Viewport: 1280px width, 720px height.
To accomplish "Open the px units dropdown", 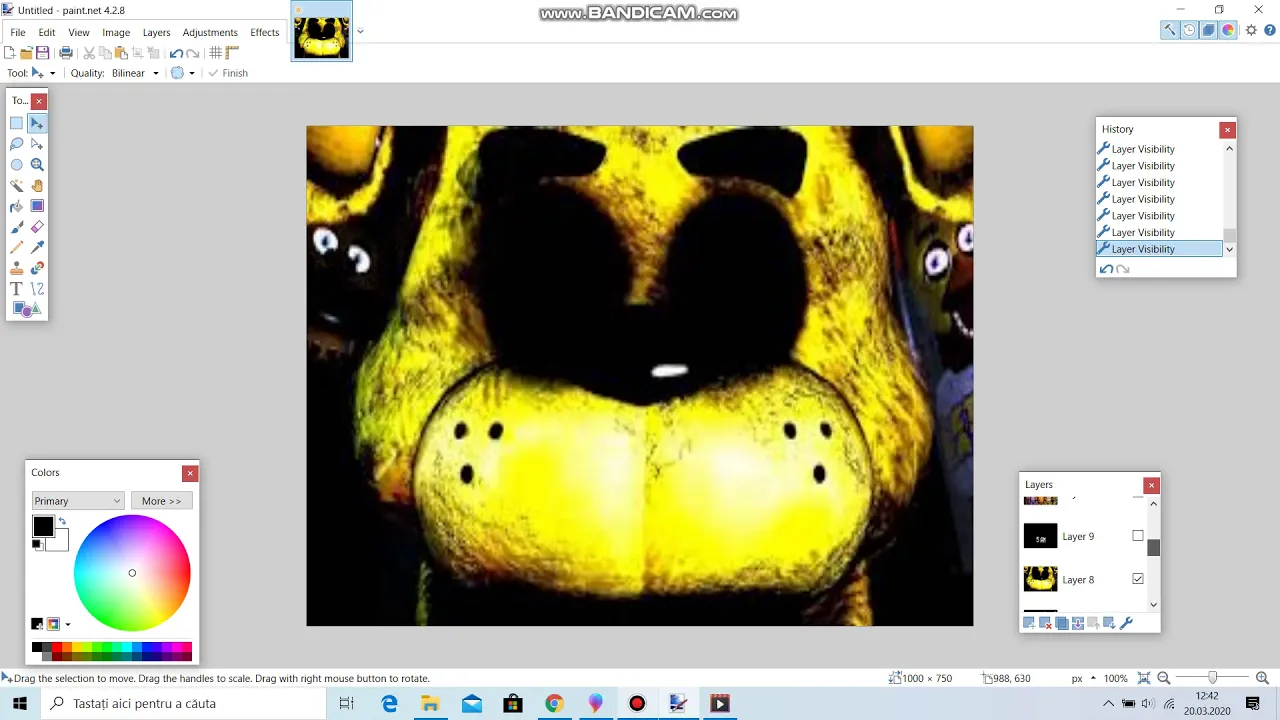I will 1084,678.
